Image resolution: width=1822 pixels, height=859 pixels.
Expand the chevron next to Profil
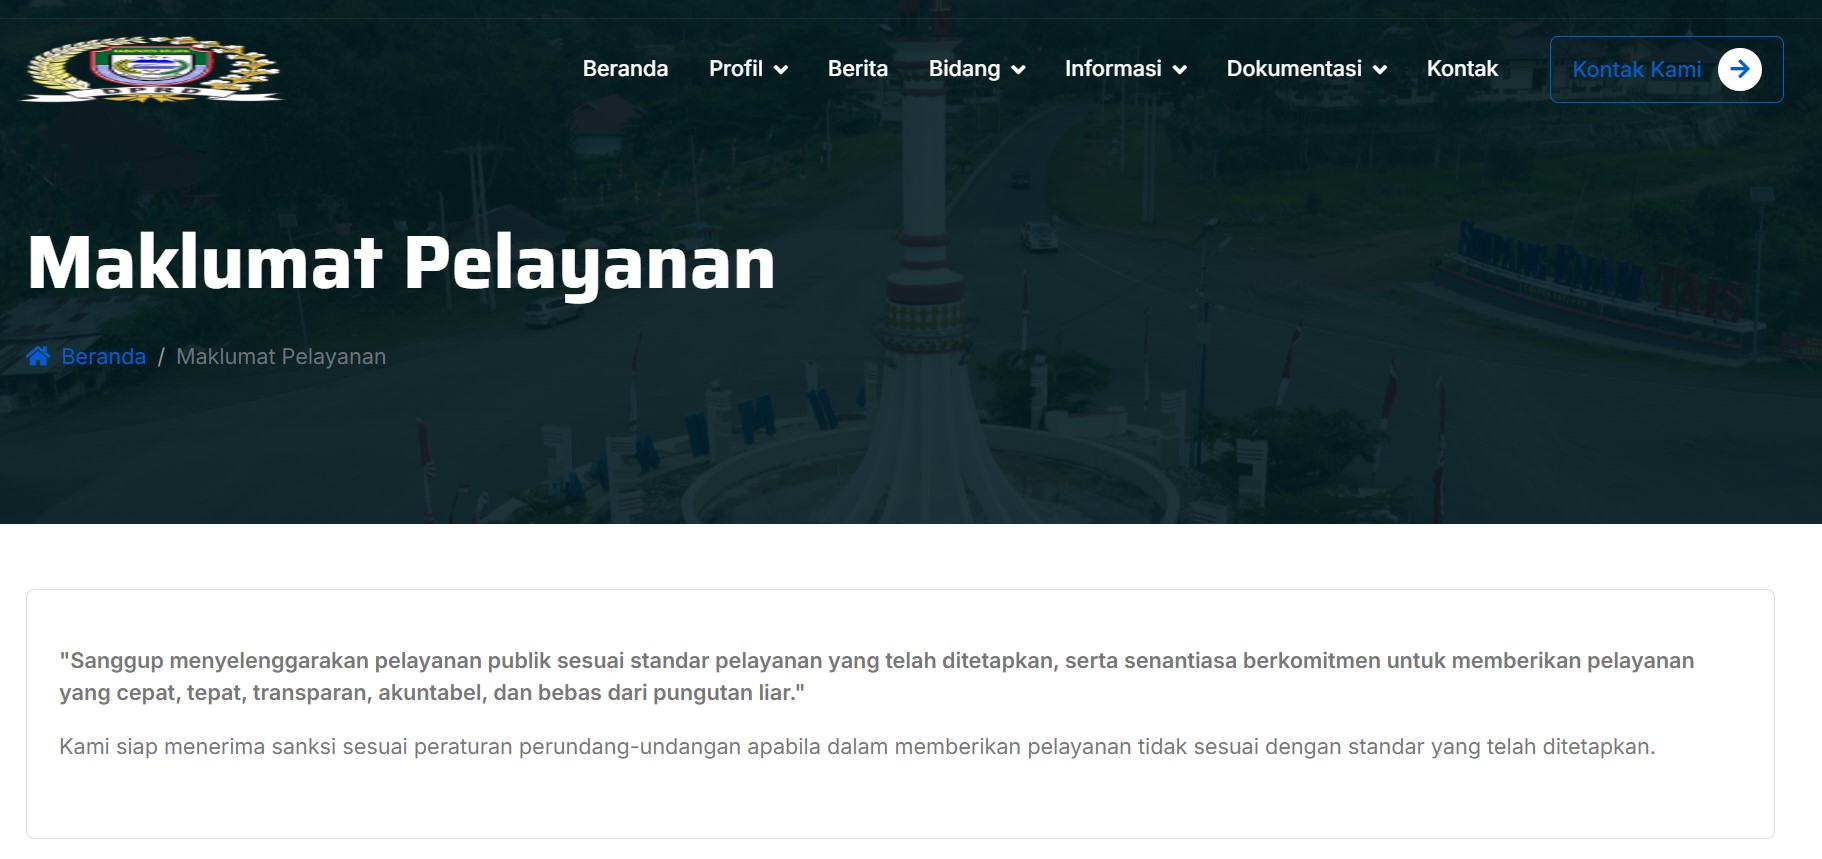coord(782,70)
